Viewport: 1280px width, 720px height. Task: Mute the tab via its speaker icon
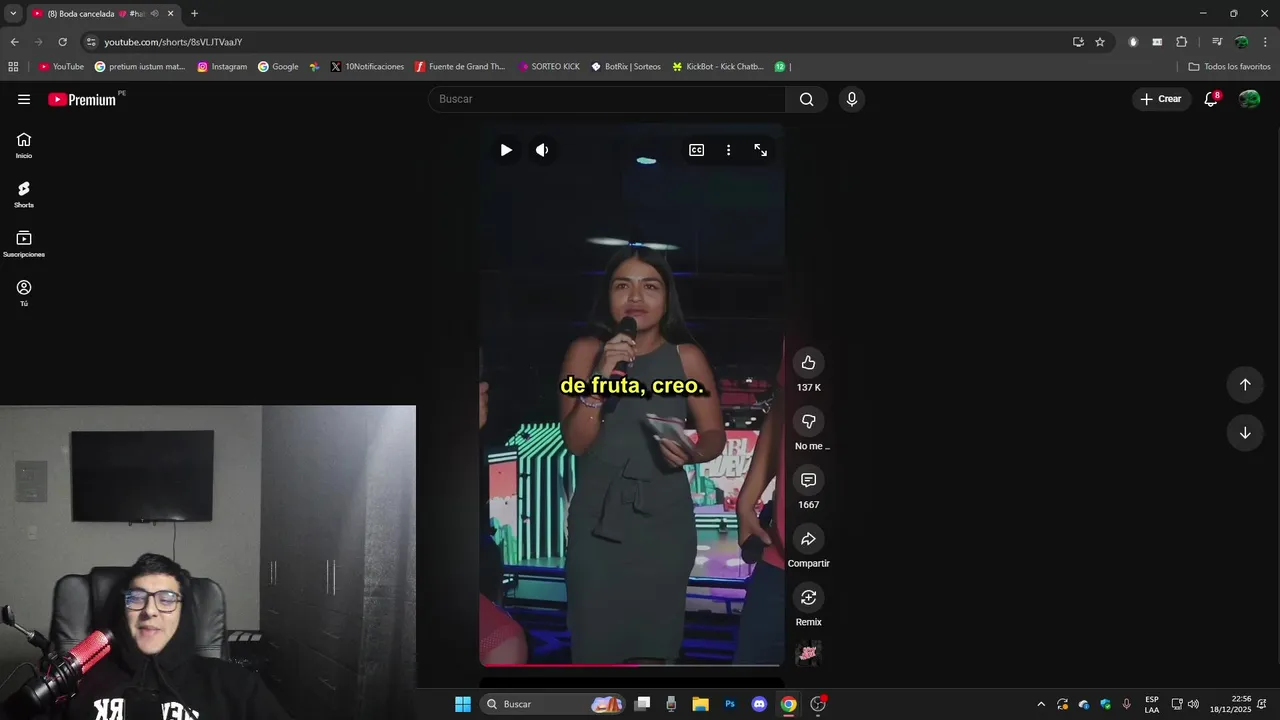(154, 14)
